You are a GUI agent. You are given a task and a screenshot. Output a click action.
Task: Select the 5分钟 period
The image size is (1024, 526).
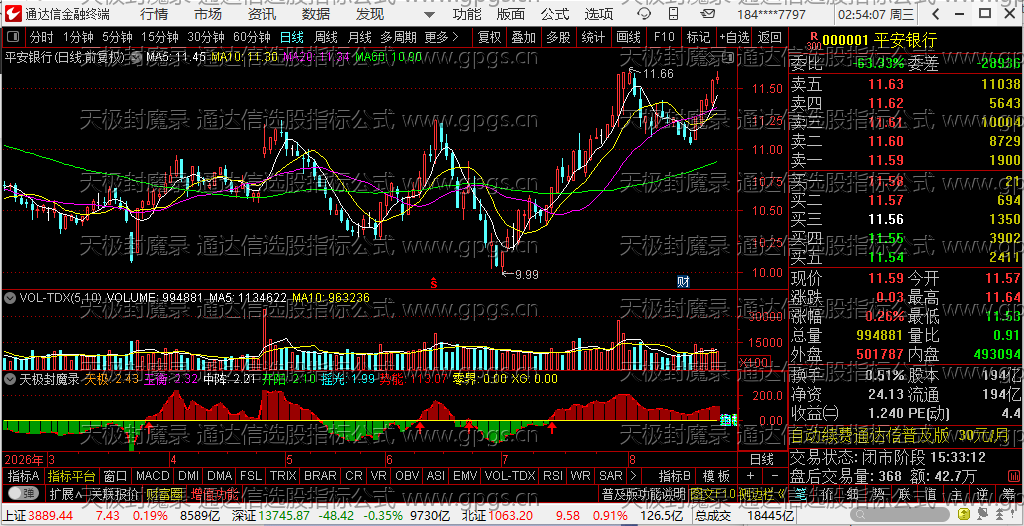pyautogui.click(x=117, y=37)
